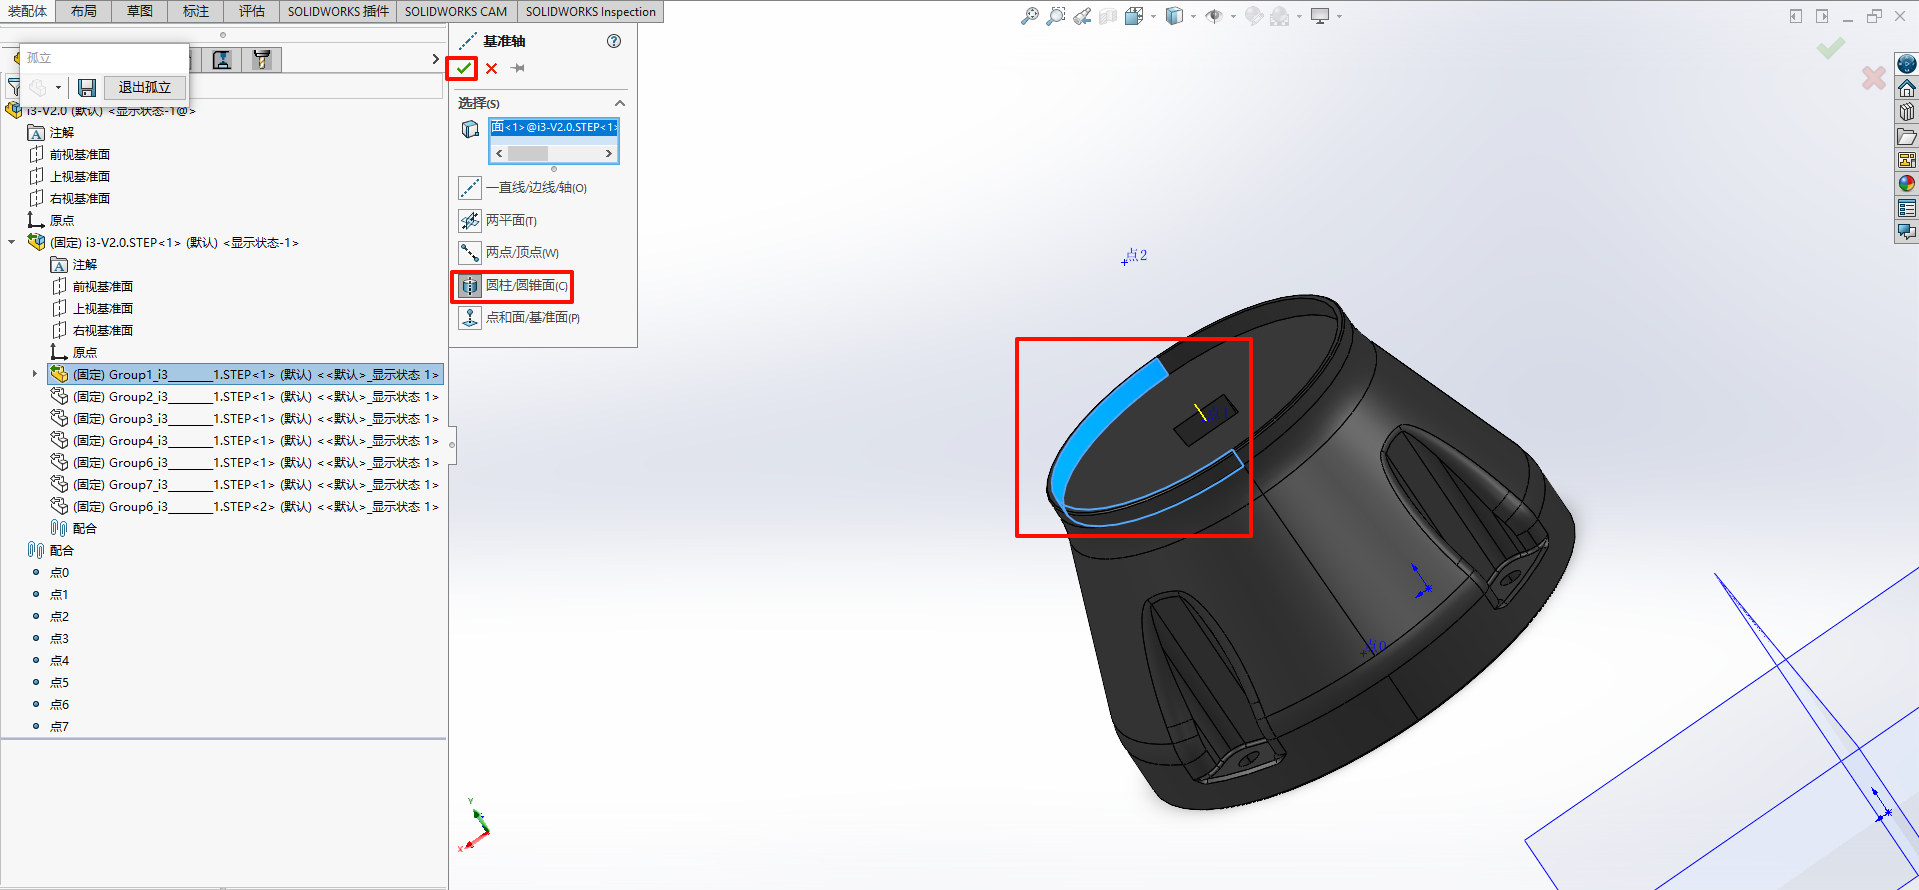The height and width of the screenshot is (890, 1919).
Task: Click the Zoom to Area icon
Action: pos(1056,16)
